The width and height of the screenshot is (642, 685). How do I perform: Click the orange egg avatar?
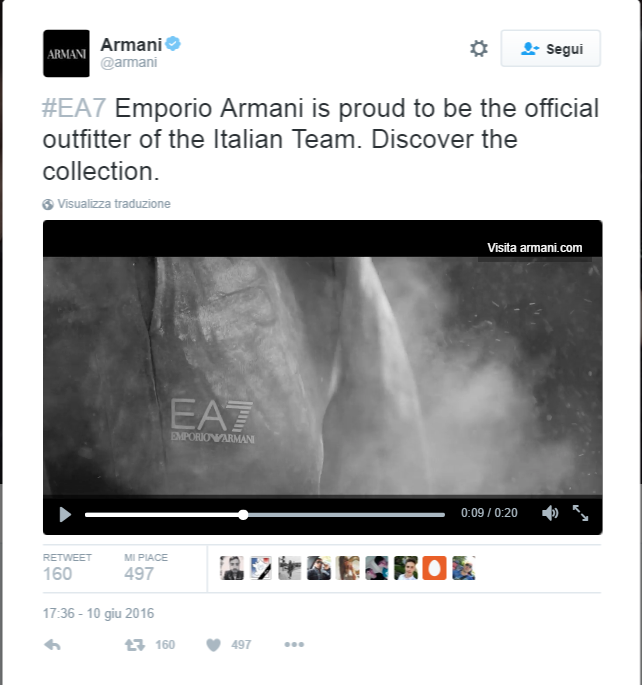click(x=435, y=568)
